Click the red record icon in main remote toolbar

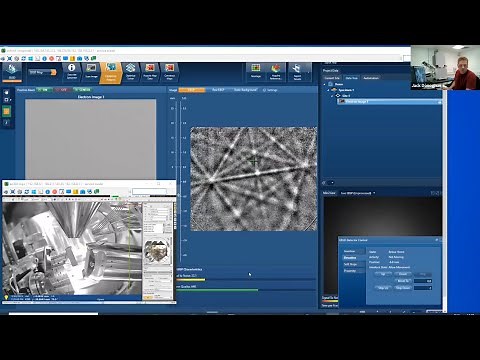click(51, 58)
